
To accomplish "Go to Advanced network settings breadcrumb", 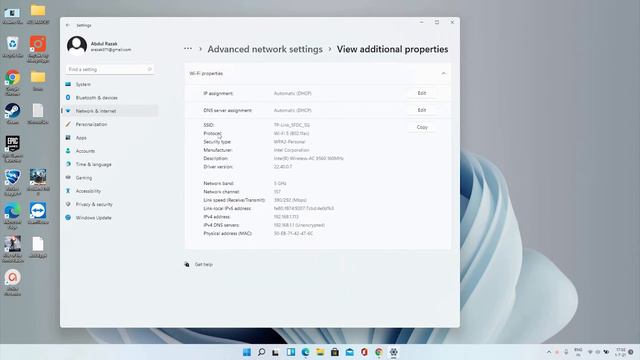I will point(265,49).
